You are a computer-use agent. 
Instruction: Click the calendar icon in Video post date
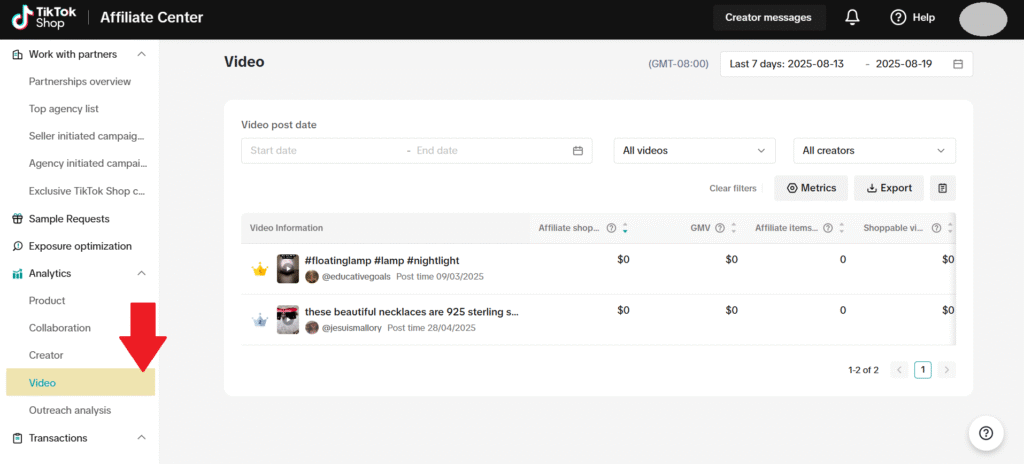click(577, 151)
